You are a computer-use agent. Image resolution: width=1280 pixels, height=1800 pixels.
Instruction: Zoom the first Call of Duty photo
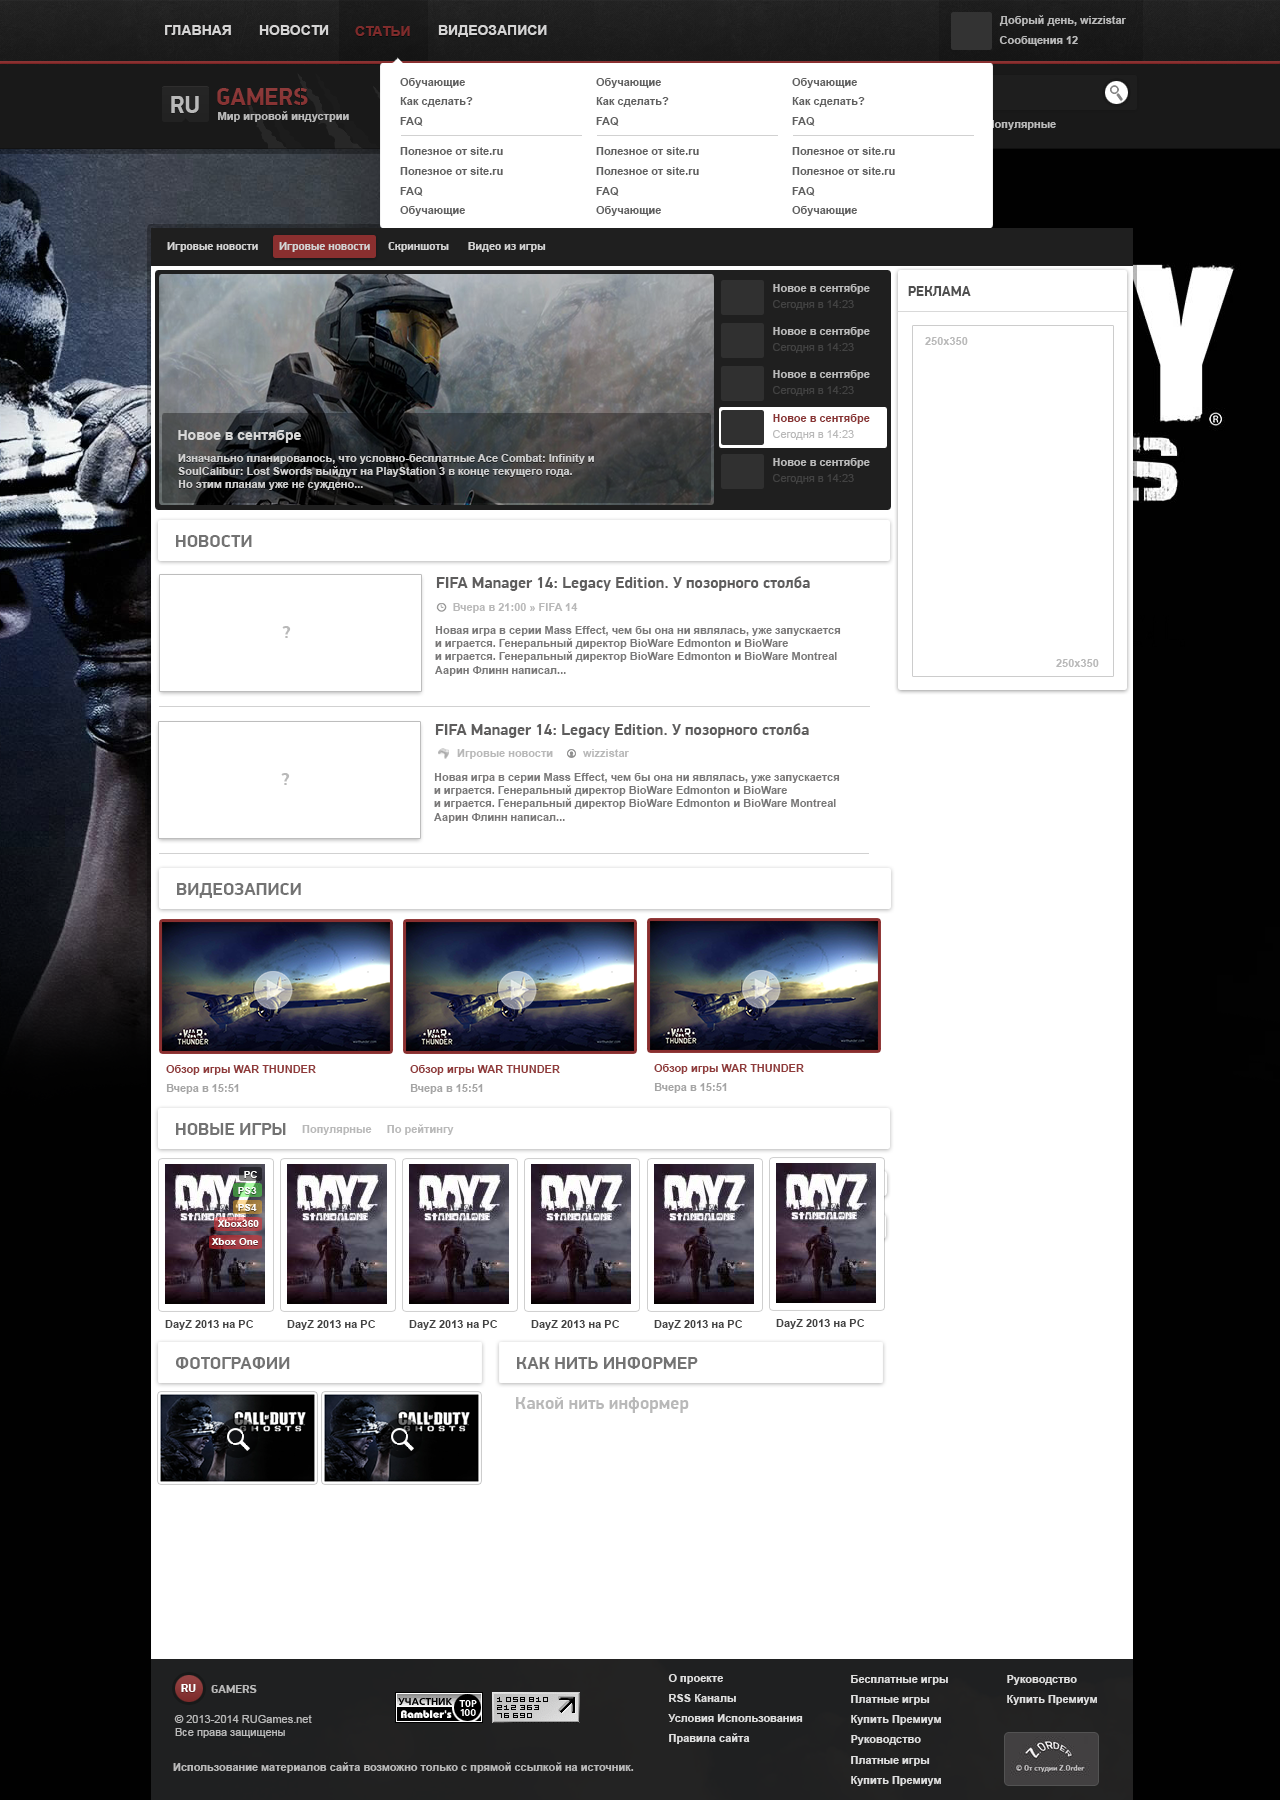point(238,1438)
